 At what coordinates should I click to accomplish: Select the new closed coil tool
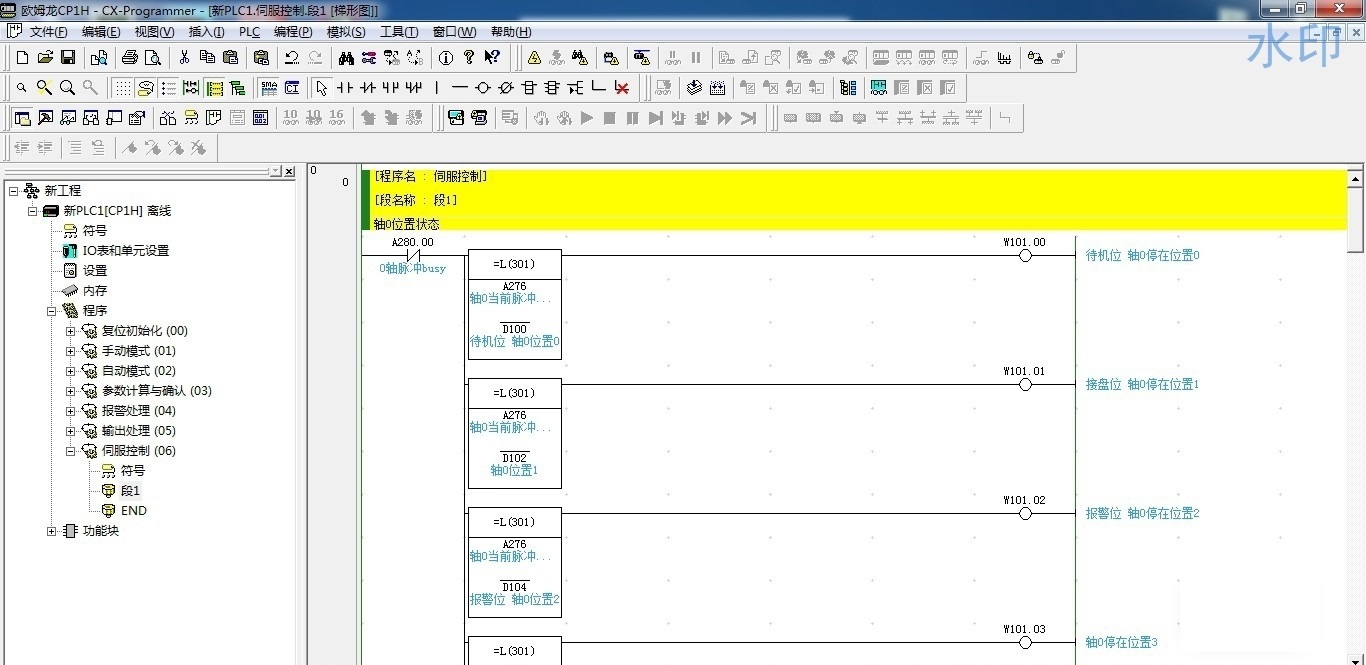pos(506,88)
